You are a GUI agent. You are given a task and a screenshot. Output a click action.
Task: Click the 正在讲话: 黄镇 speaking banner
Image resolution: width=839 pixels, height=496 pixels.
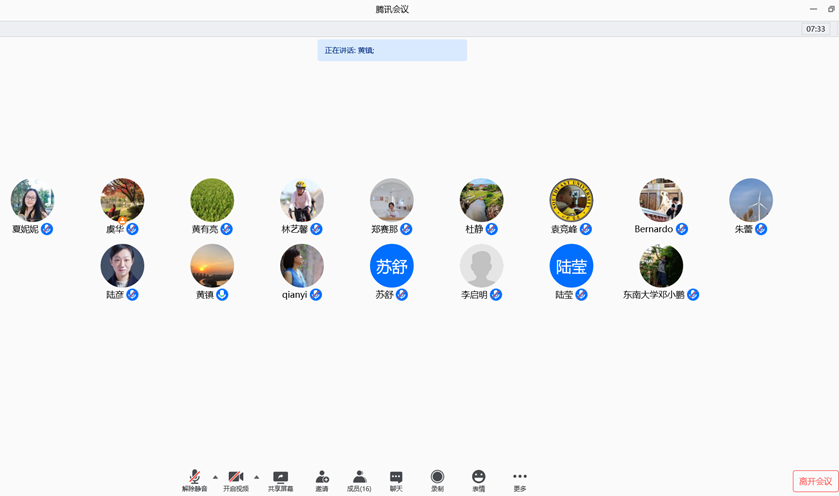click(x=392, y=50)
